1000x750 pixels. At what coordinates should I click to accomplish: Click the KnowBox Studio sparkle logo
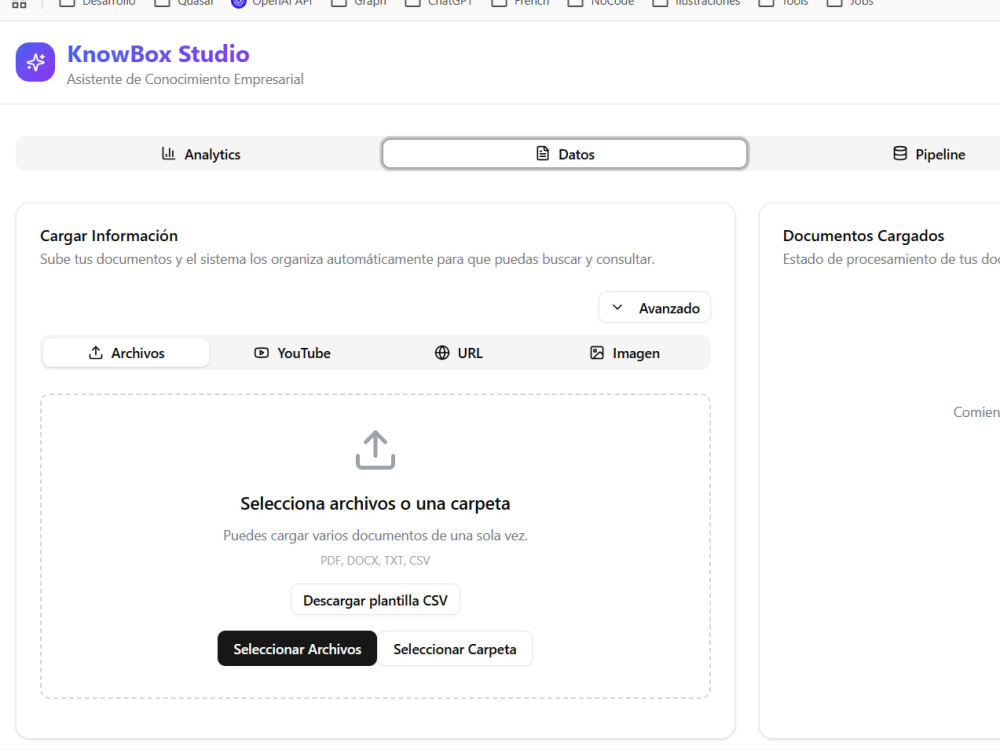(35, 62)
